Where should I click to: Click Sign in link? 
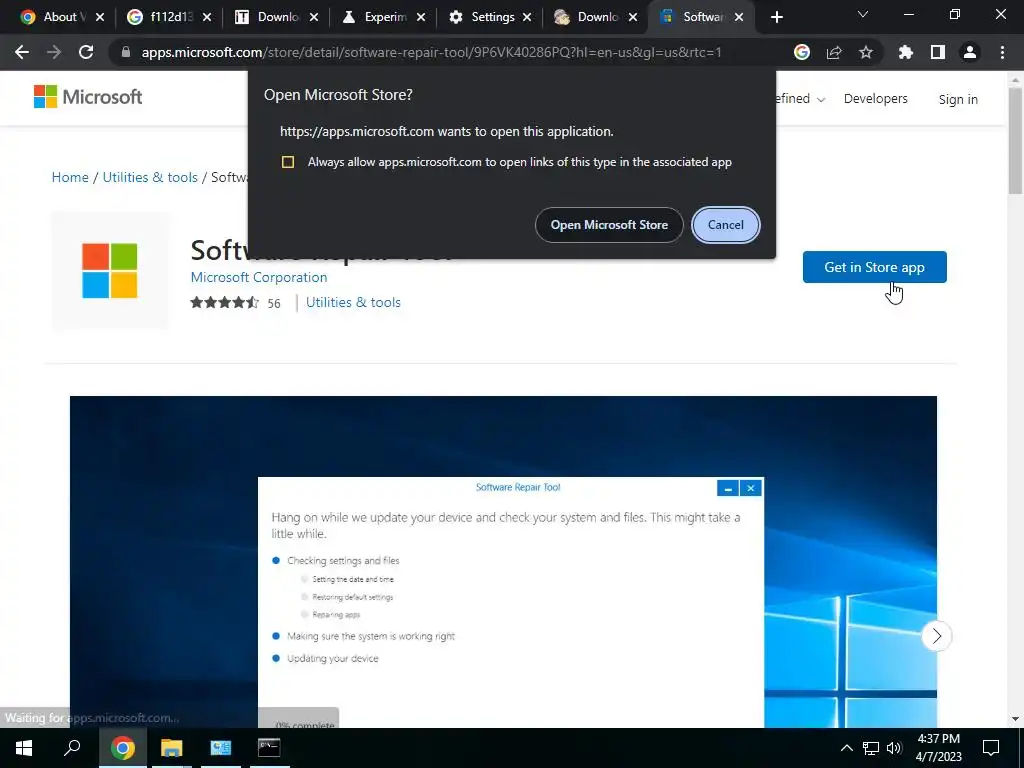coord(957,99)
